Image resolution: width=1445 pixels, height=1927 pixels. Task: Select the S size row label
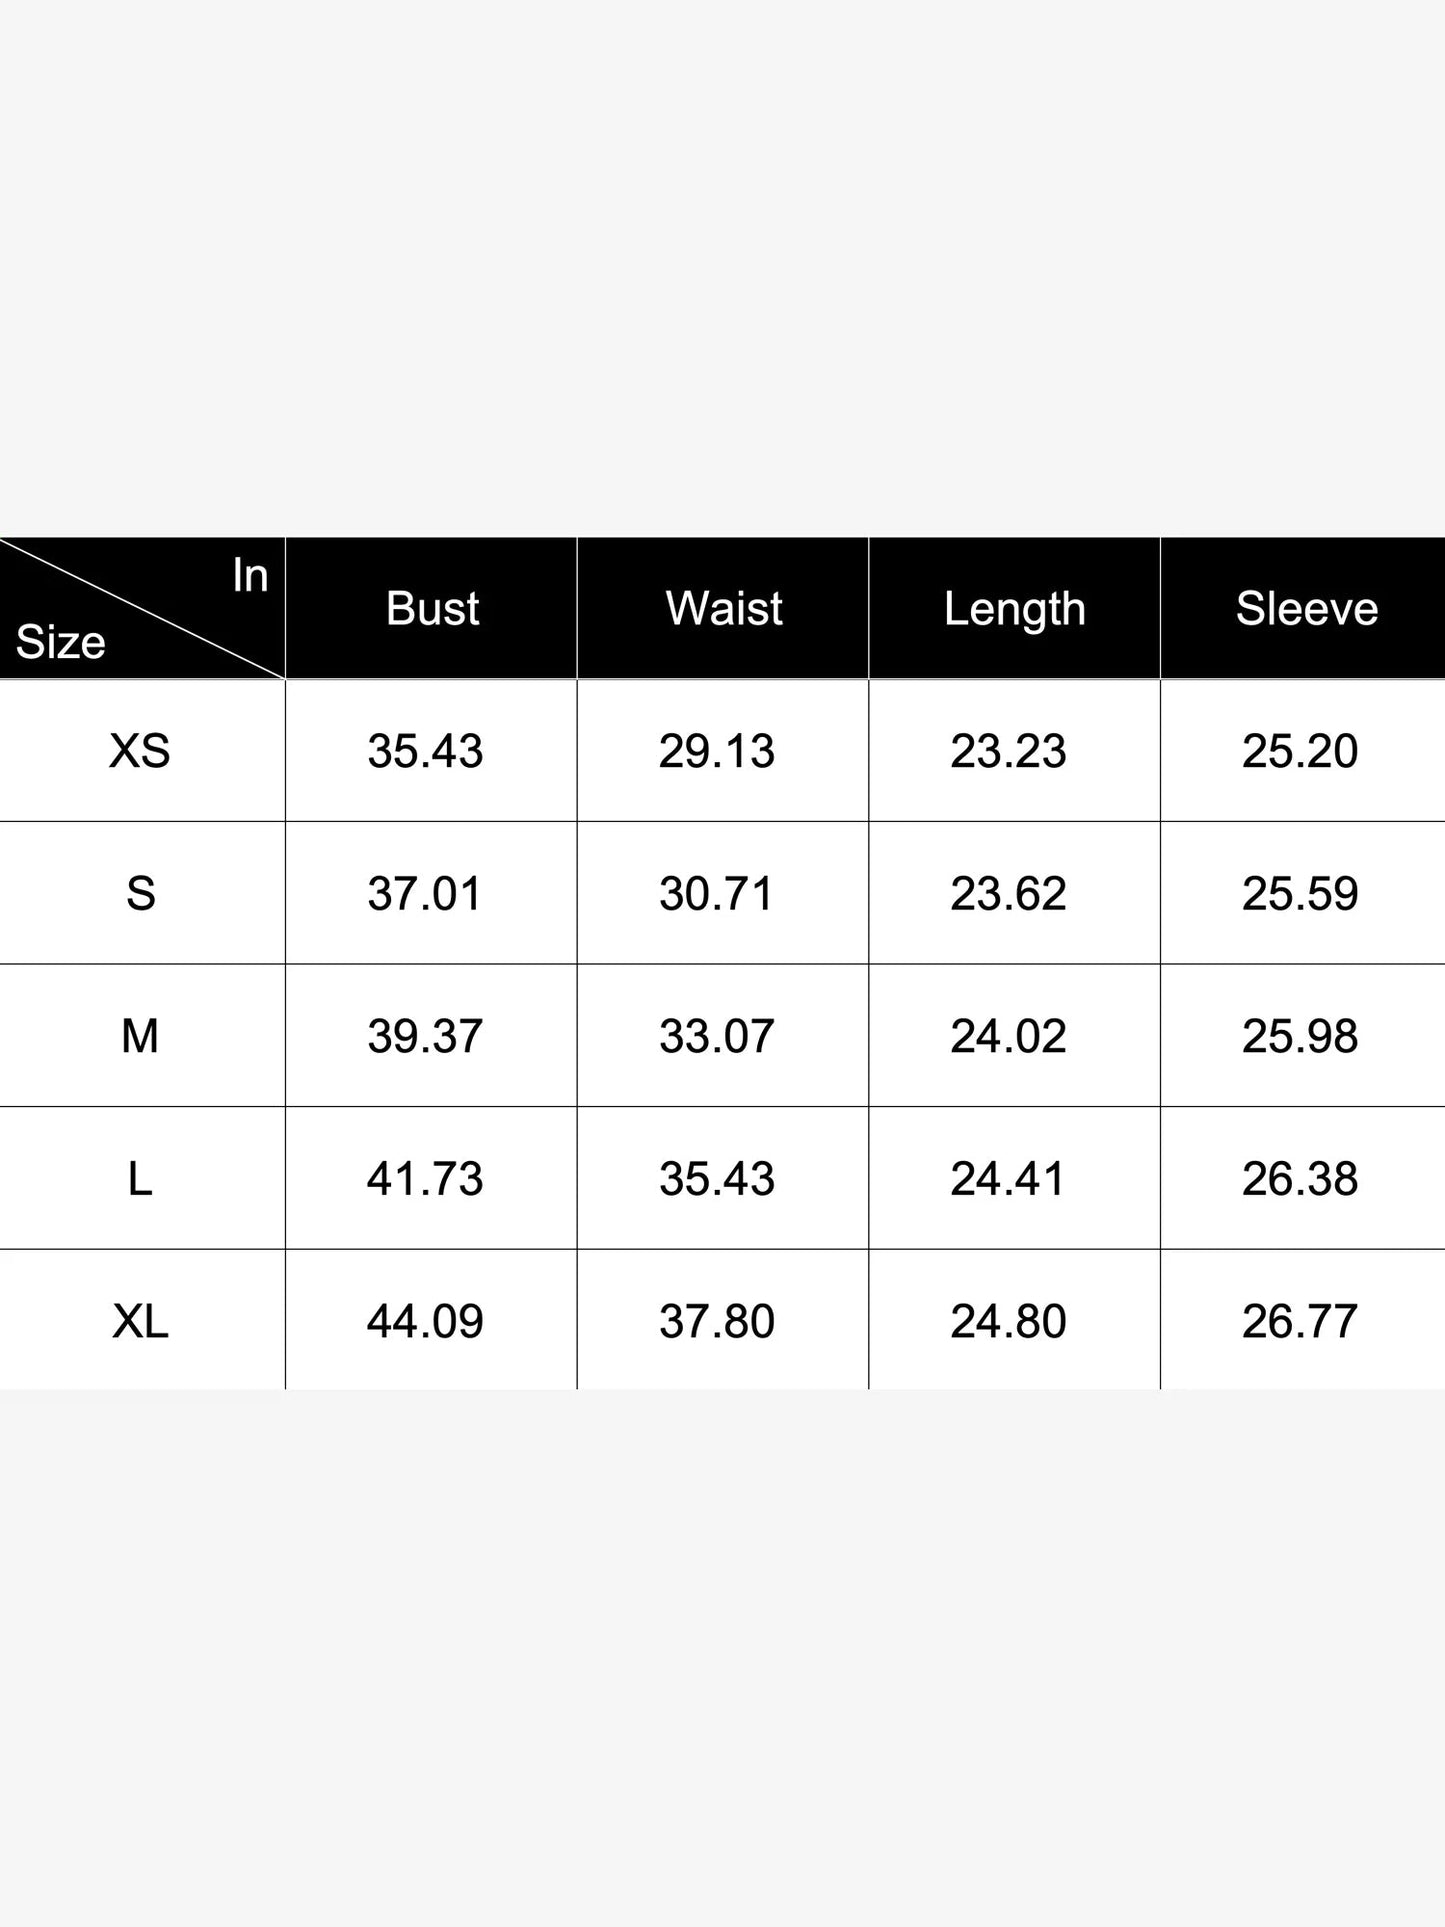pos(140,893)
